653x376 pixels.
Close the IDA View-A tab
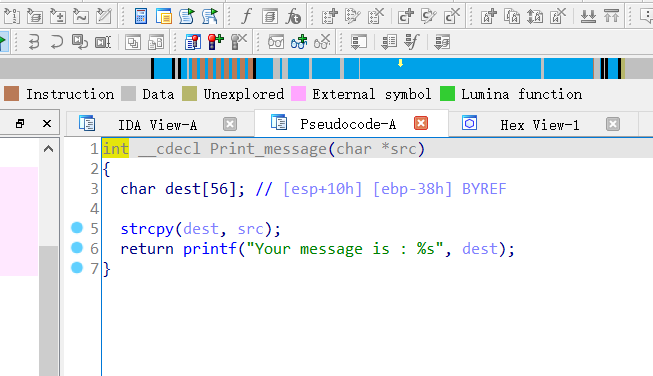click(x=230, y=124)
